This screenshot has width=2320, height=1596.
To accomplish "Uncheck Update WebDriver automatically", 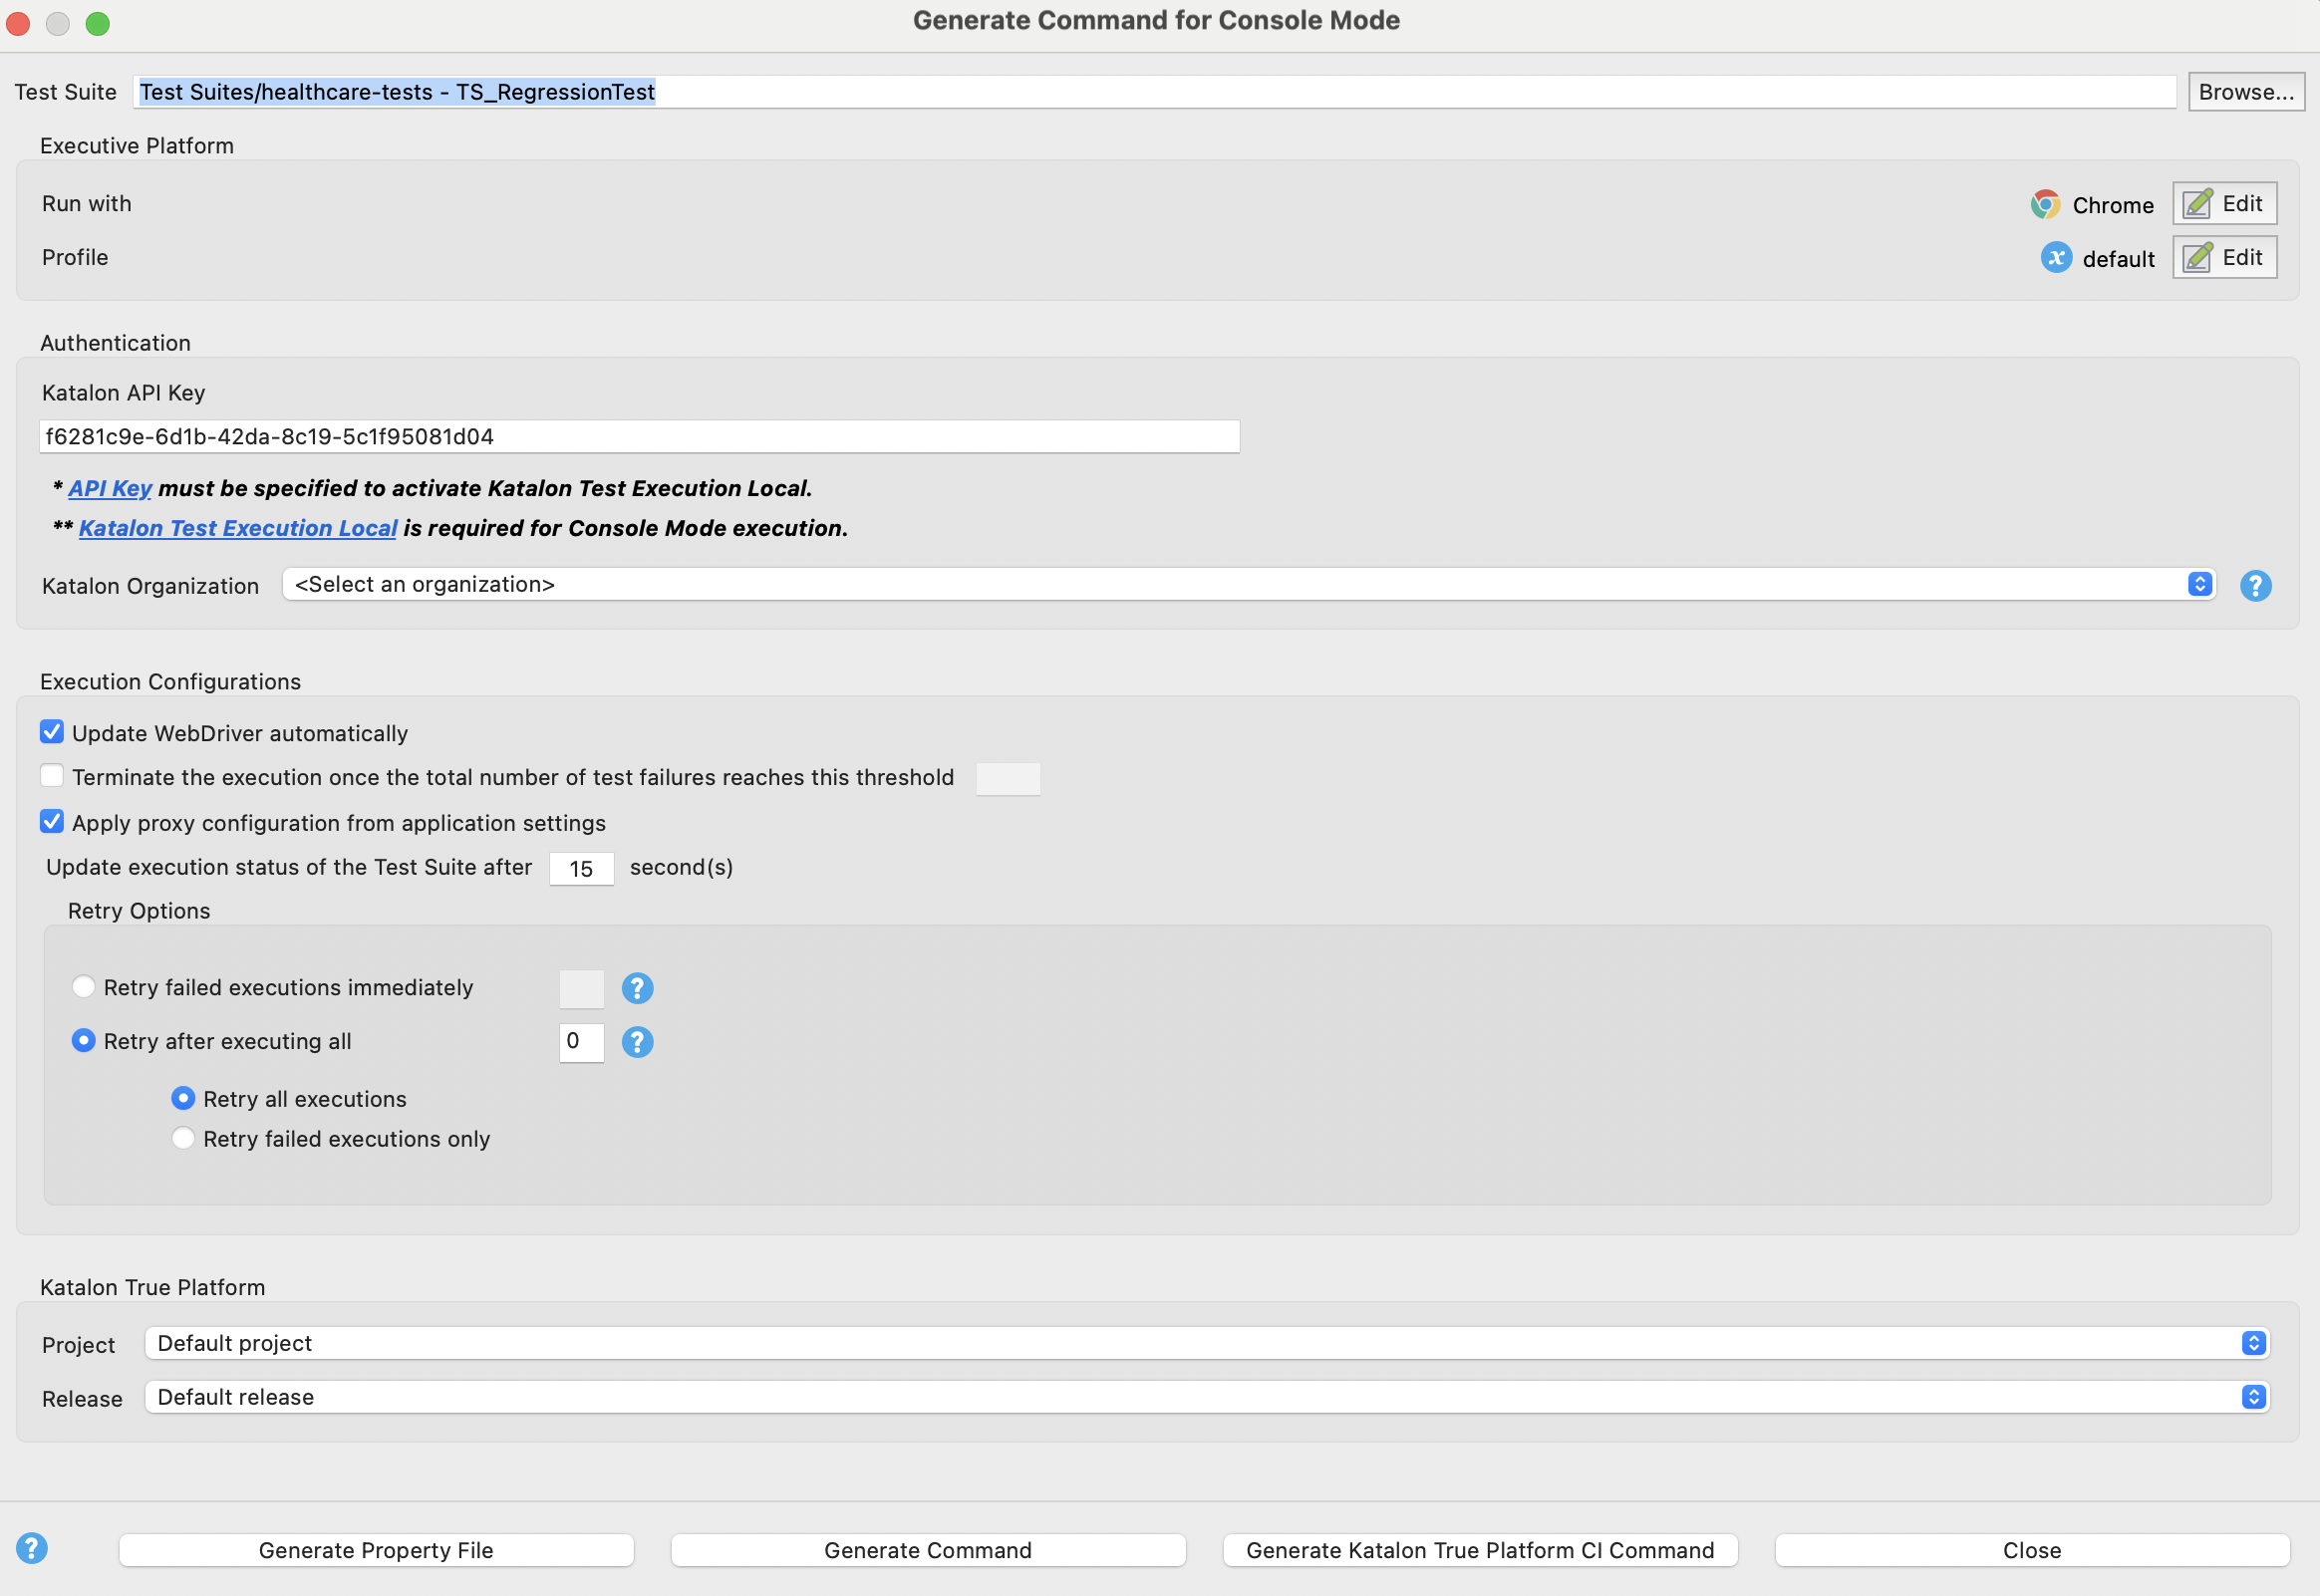I will 52,733.
